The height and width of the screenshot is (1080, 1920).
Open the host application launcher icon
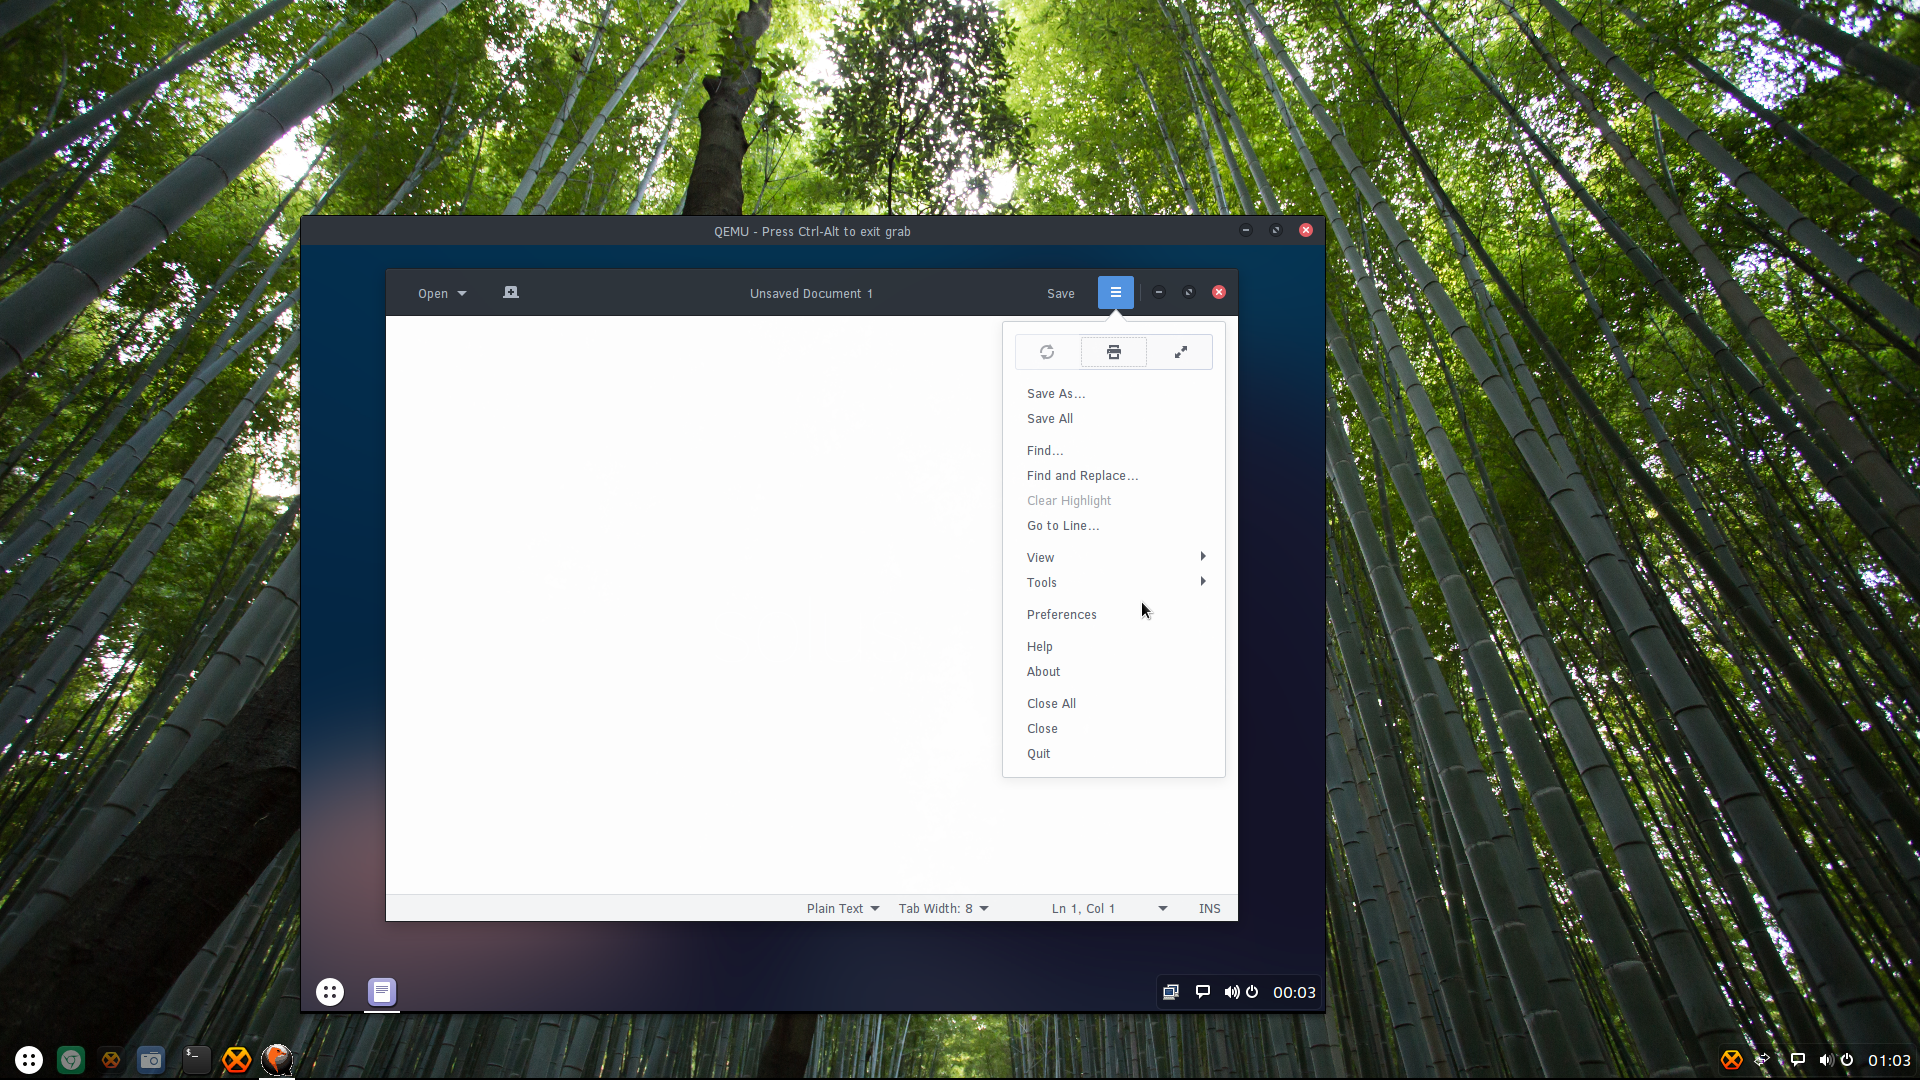coord(29,1060)
